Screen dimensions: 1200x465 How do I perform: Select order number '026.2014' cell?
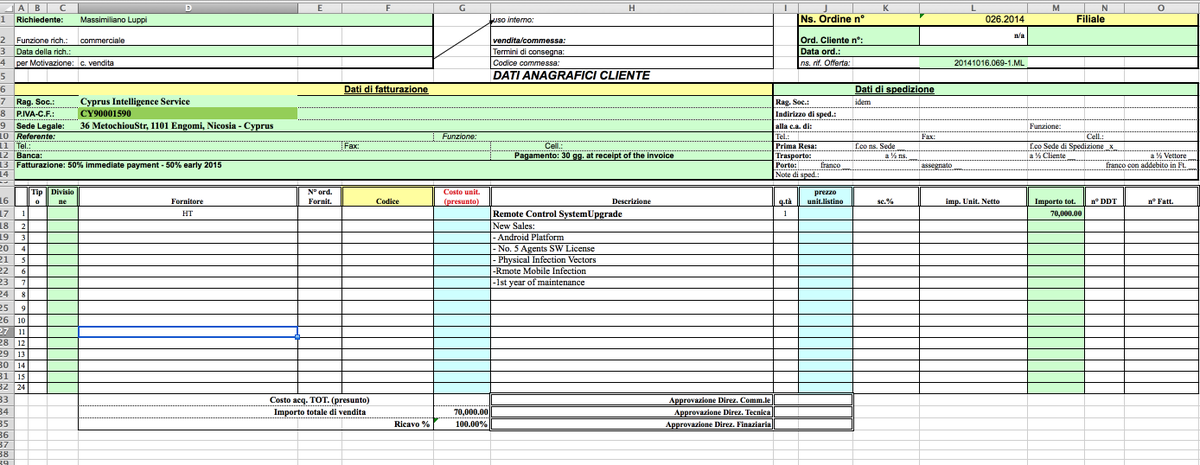point(972,19)
